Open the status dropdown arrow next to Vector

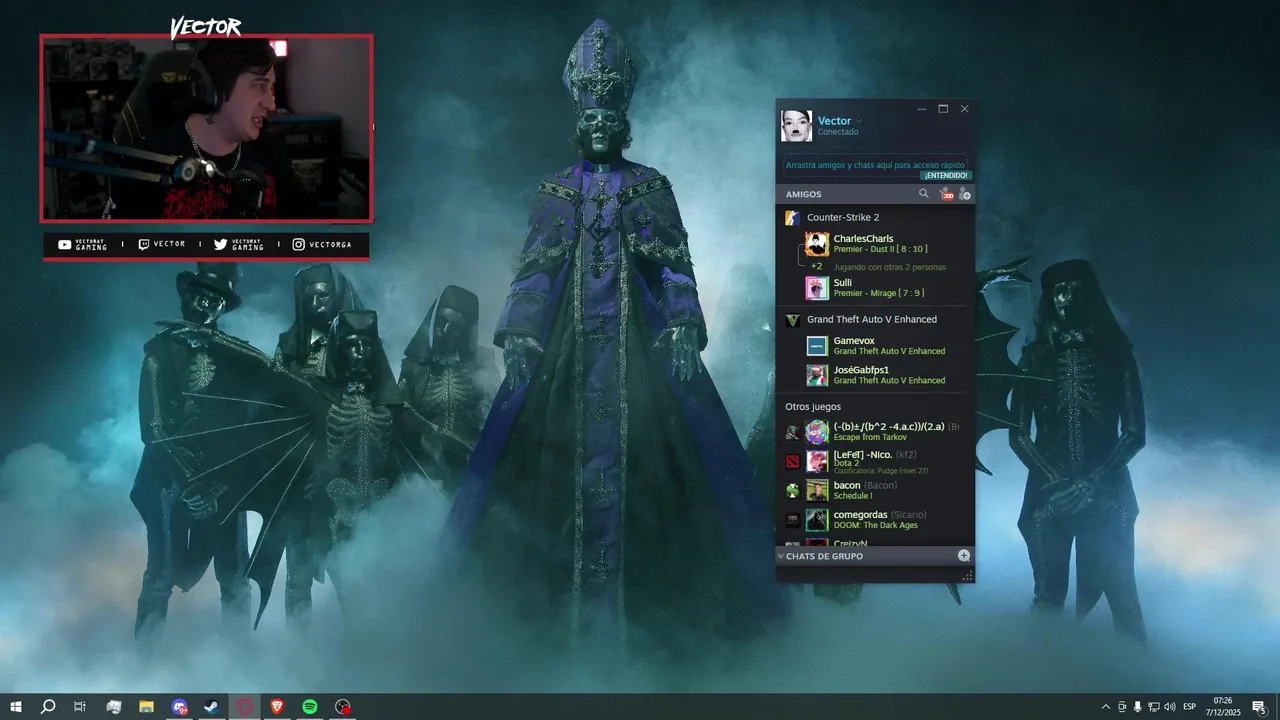(x=859, y=122)
